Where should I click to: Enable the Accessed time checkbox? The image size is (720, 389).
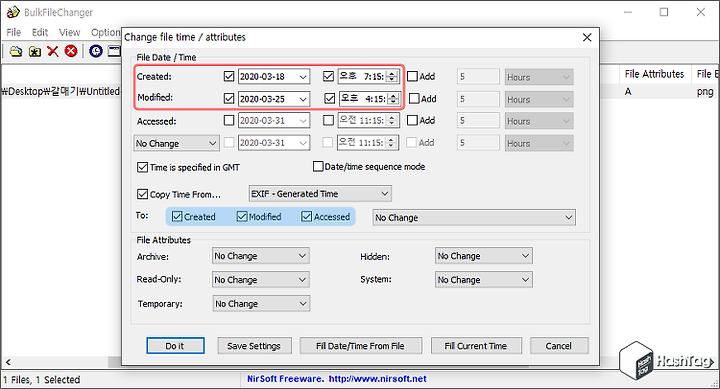(x=328, y=120)
